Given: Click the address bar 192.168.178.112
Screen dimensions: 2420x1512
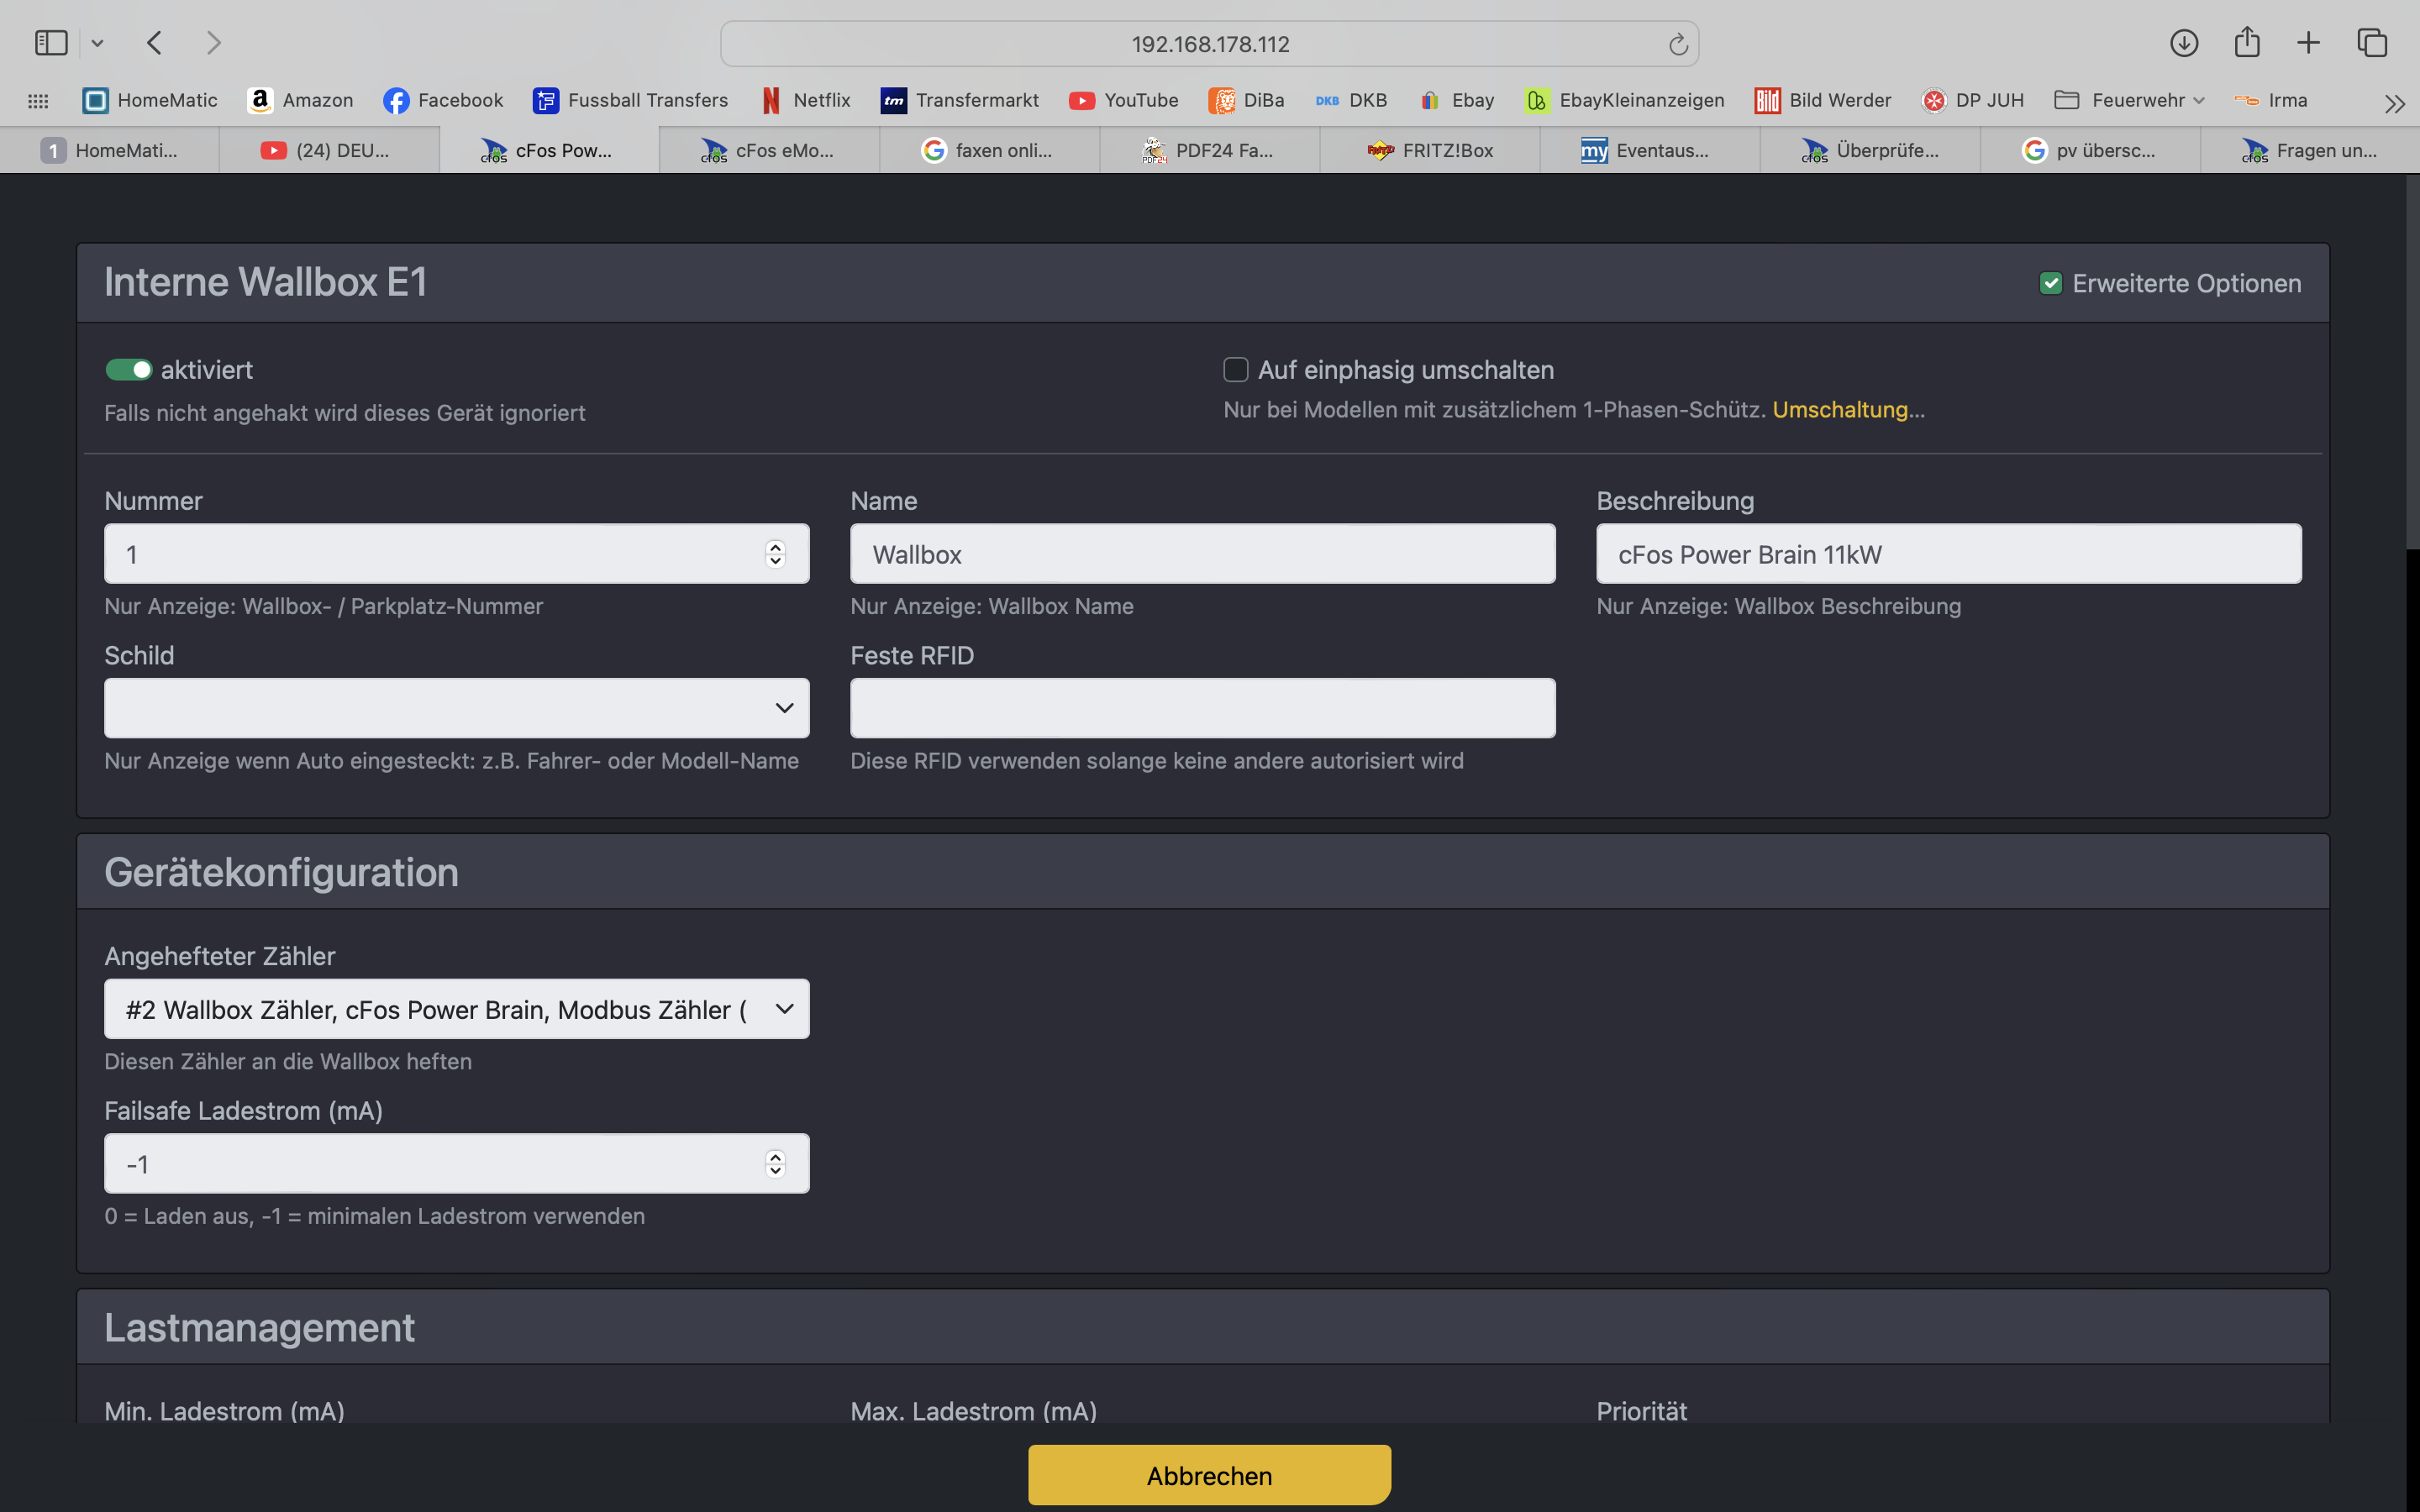Looking at the screenshot, I should [x=1210, y=44].
